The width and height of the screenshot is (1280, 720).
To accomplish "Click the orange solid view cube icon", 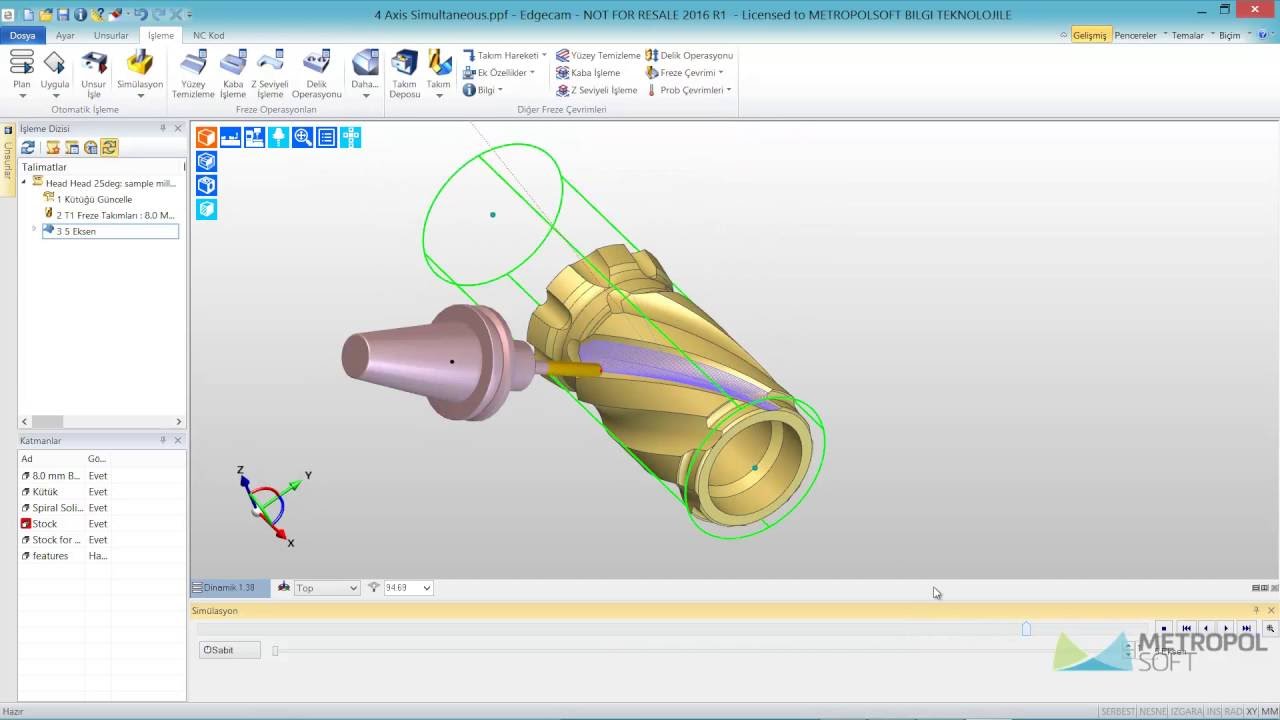I will 206,138.
